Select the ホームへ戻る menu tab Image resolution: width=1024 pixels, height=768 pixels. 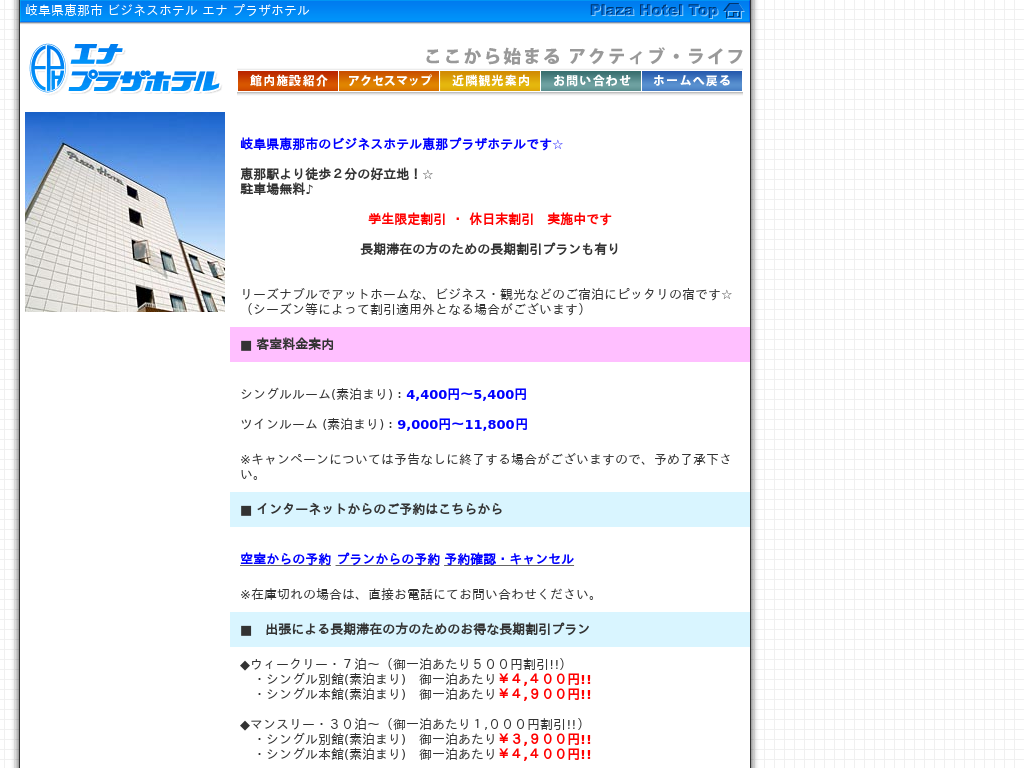tap(692, 81)
